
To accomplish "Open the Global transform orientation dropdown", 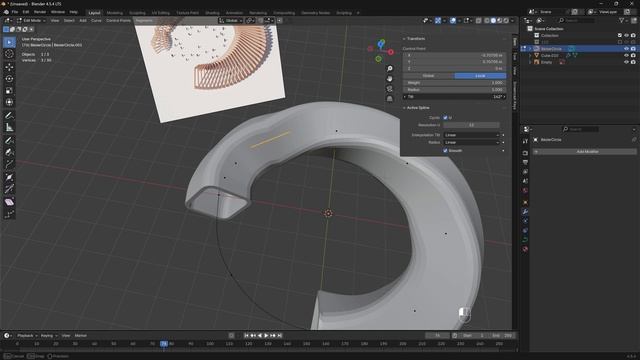I will (x=231, y=20).
